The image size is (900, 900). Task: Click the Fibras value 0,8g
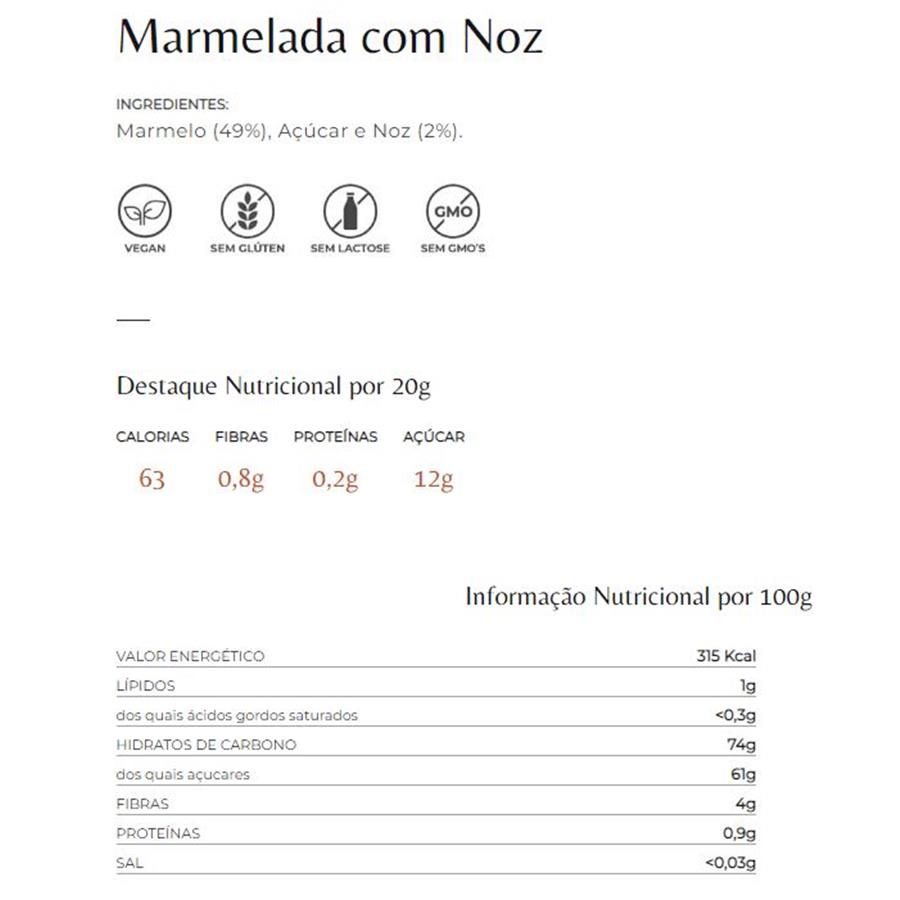pos(241,479)
